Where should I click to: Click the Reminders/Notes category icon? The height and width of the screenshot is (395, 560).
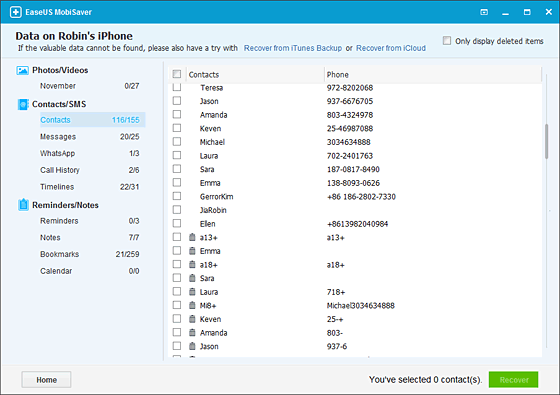click(23, 205)
